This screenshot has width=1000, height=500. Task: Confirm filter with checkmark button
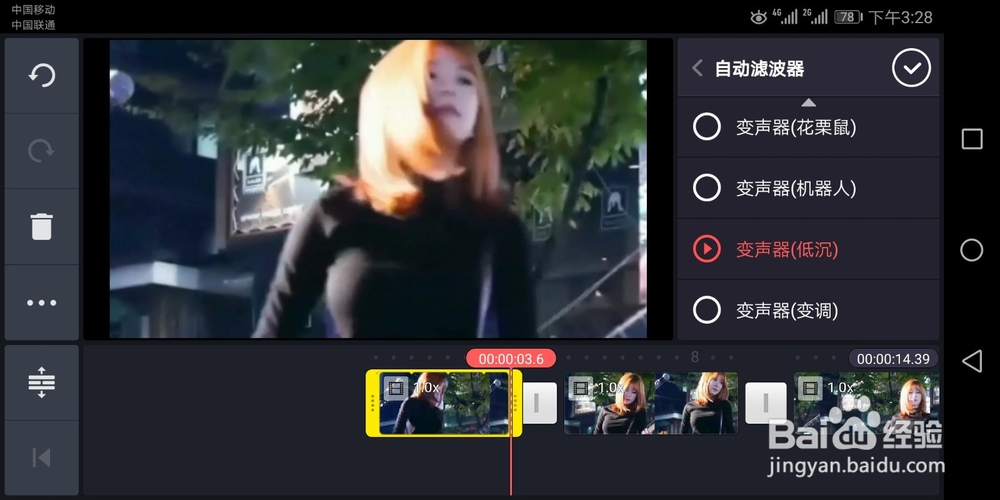point(911,68)
